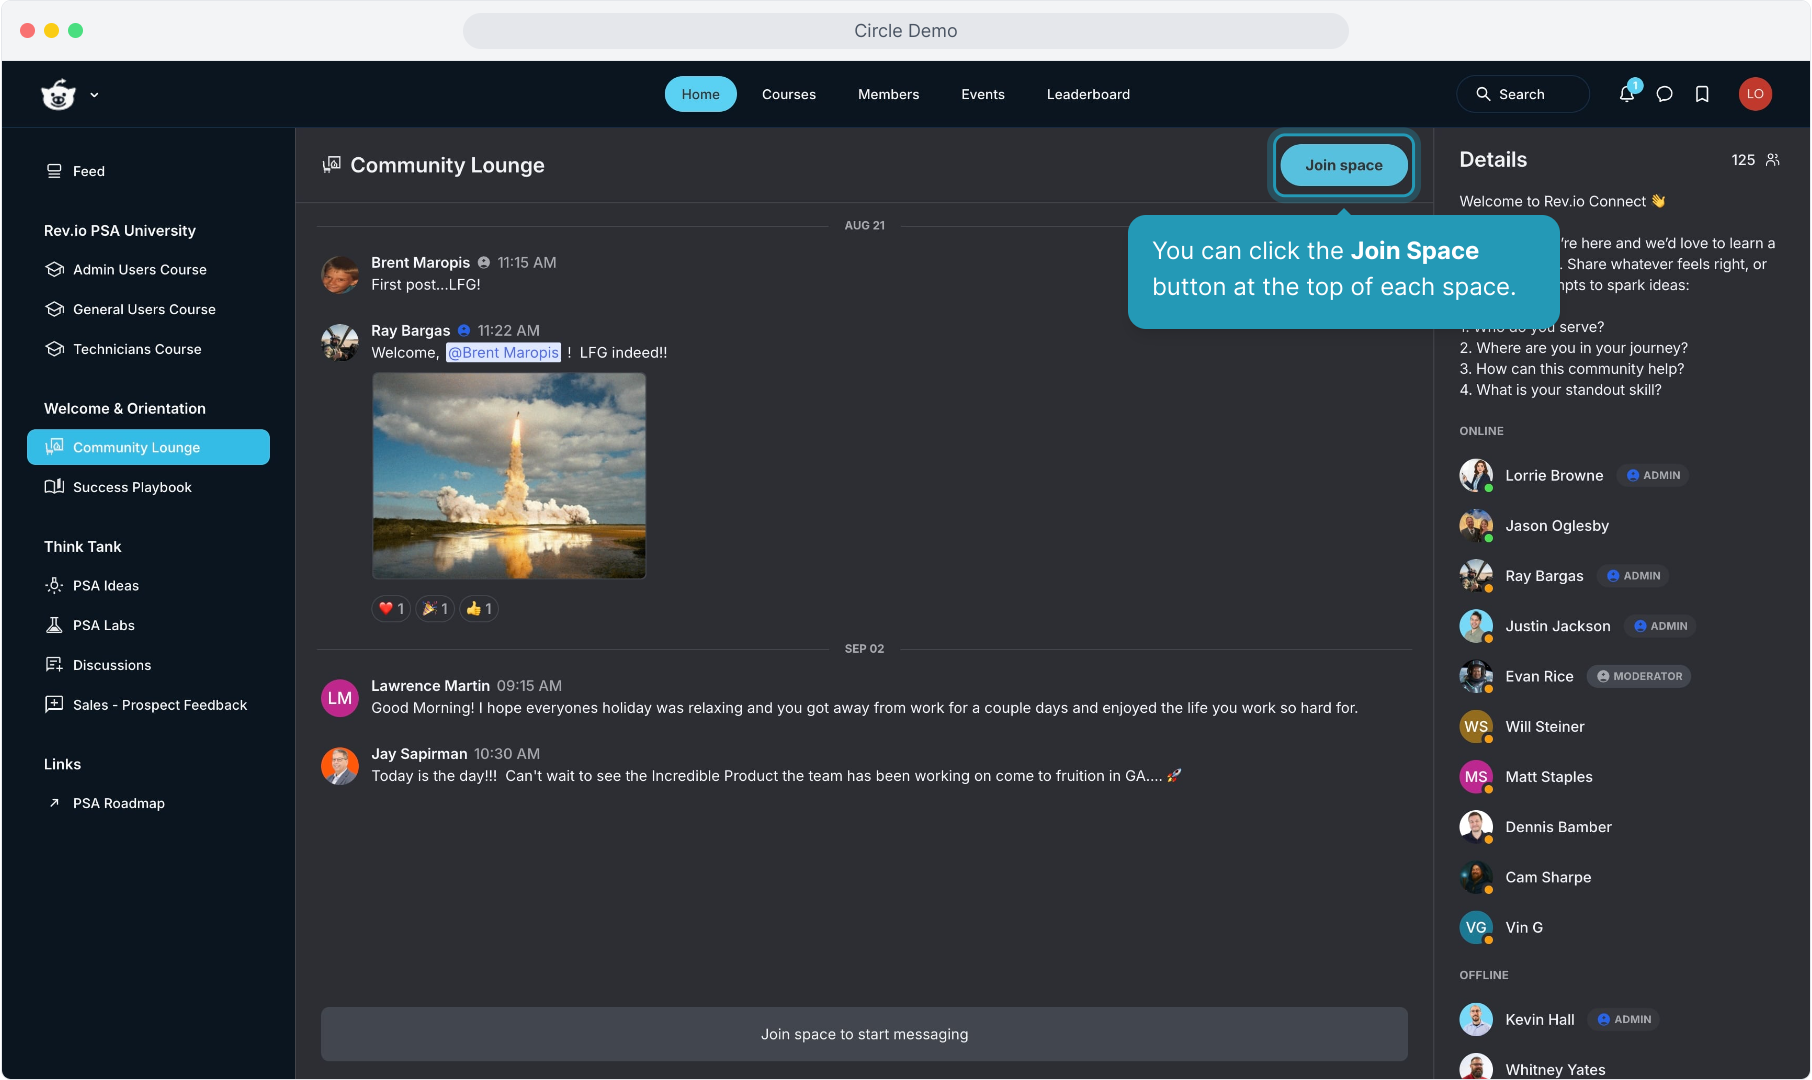Image resolution: width=1812 pixels, height=1080 pixels.
Task: Click Jay Sapirman's name in chat
Action: tap(419, 754)
